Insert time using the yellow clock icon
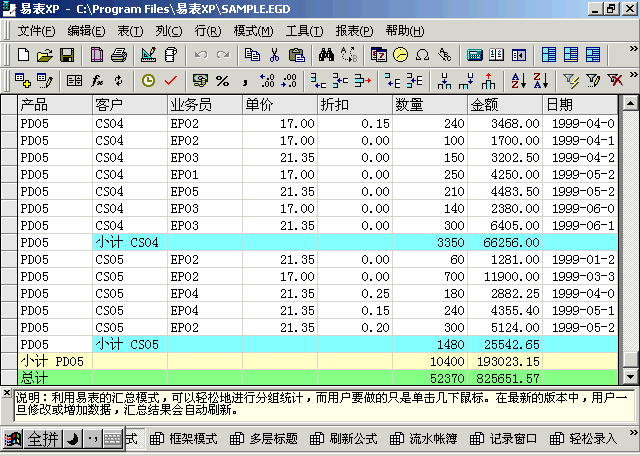The image size is (640, 456). click(x=401, y=55)
